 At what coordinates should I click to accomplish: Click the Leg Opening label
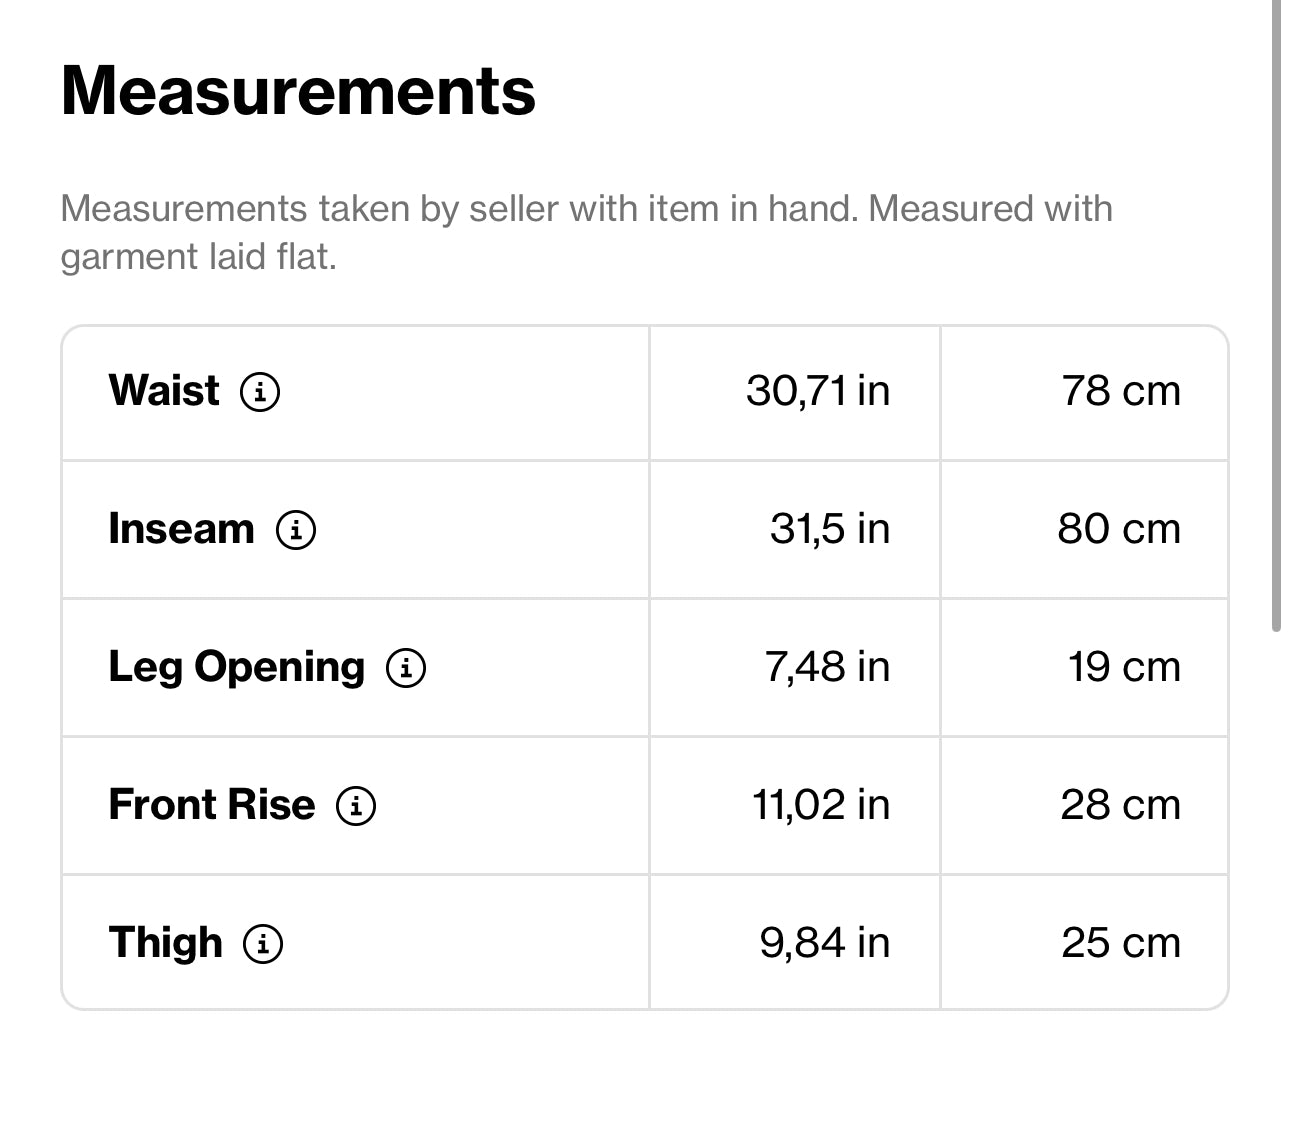236,667
